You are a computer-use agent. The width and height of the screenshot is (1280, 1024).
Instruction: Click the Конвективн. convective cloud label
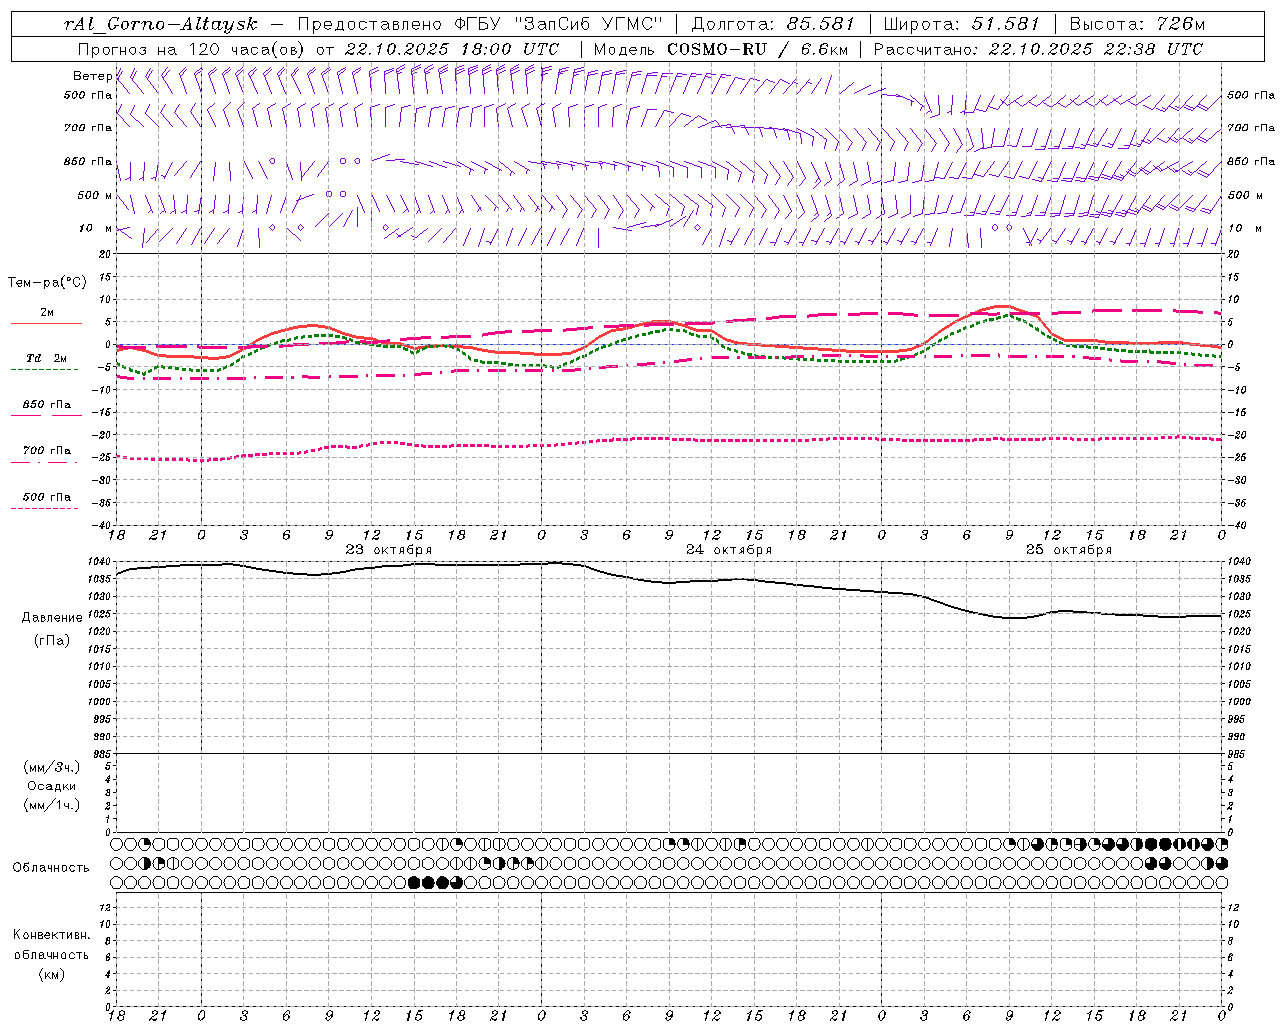point(51,935)
